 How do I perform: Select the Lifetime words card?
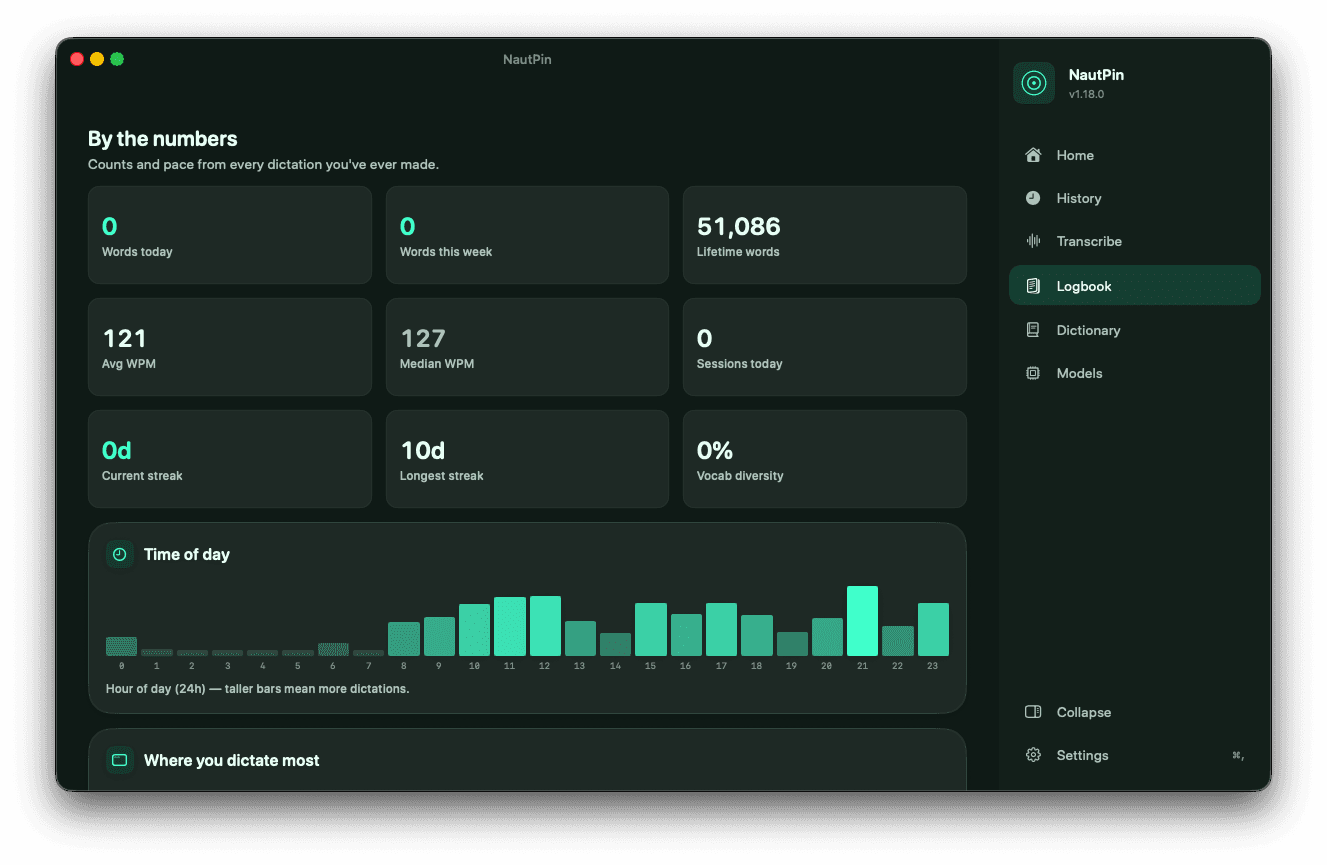825,235
